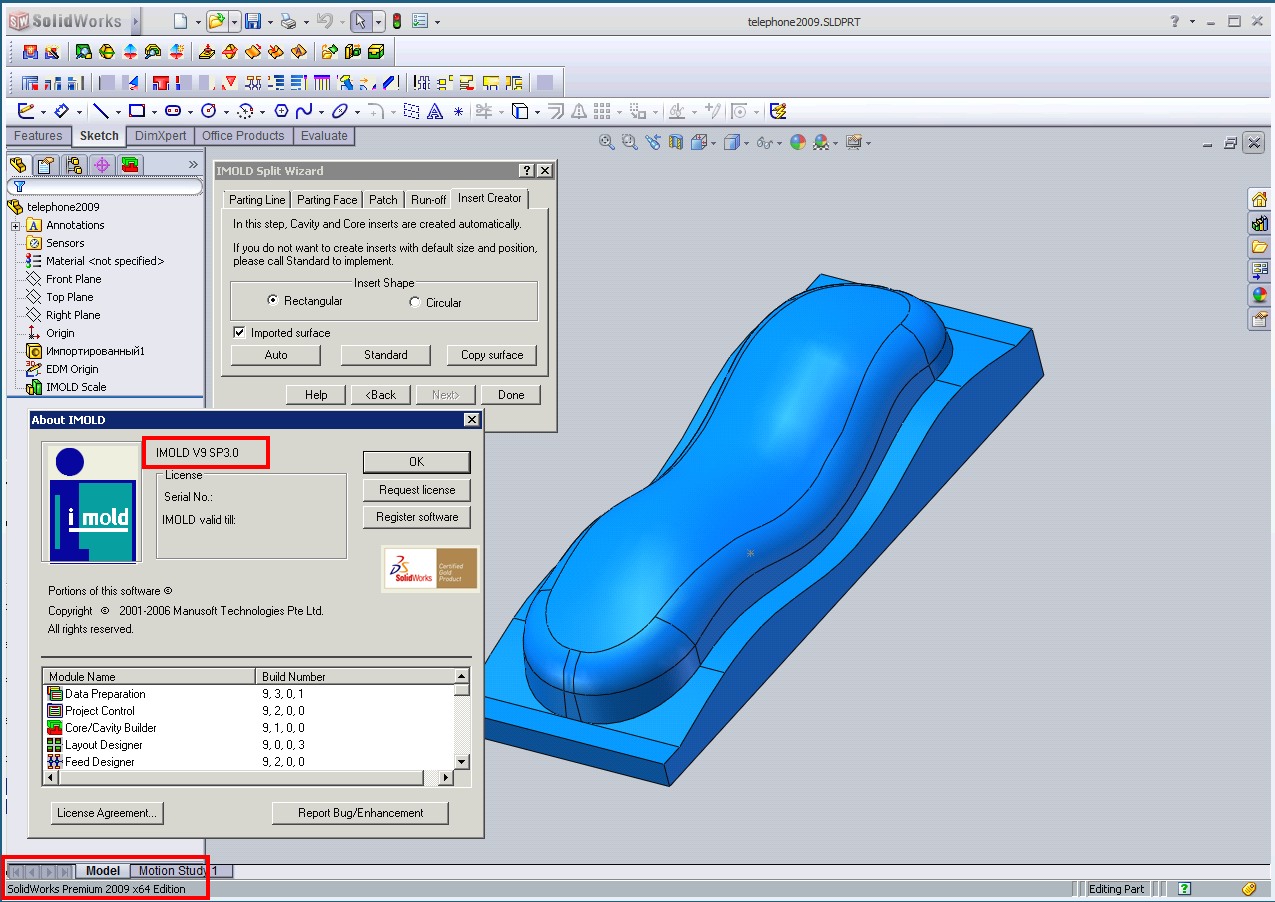Open the Save dropdown arrow
Screen dimensions: 1275x902
click(270, 21)
